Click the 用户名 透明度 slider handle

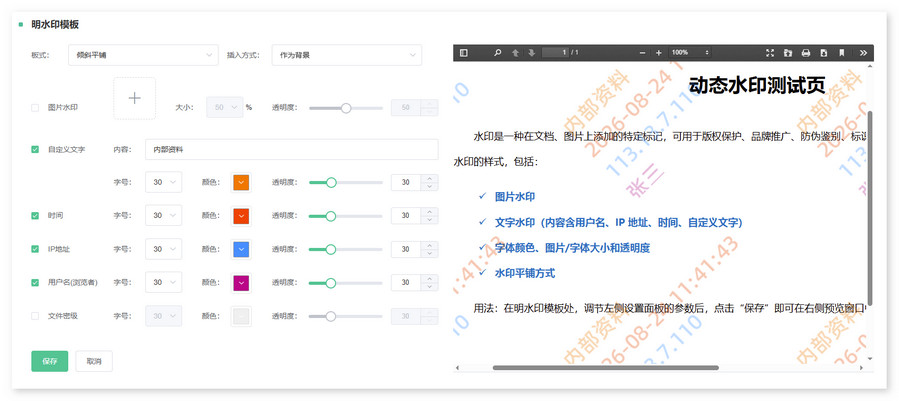[331, 283]
